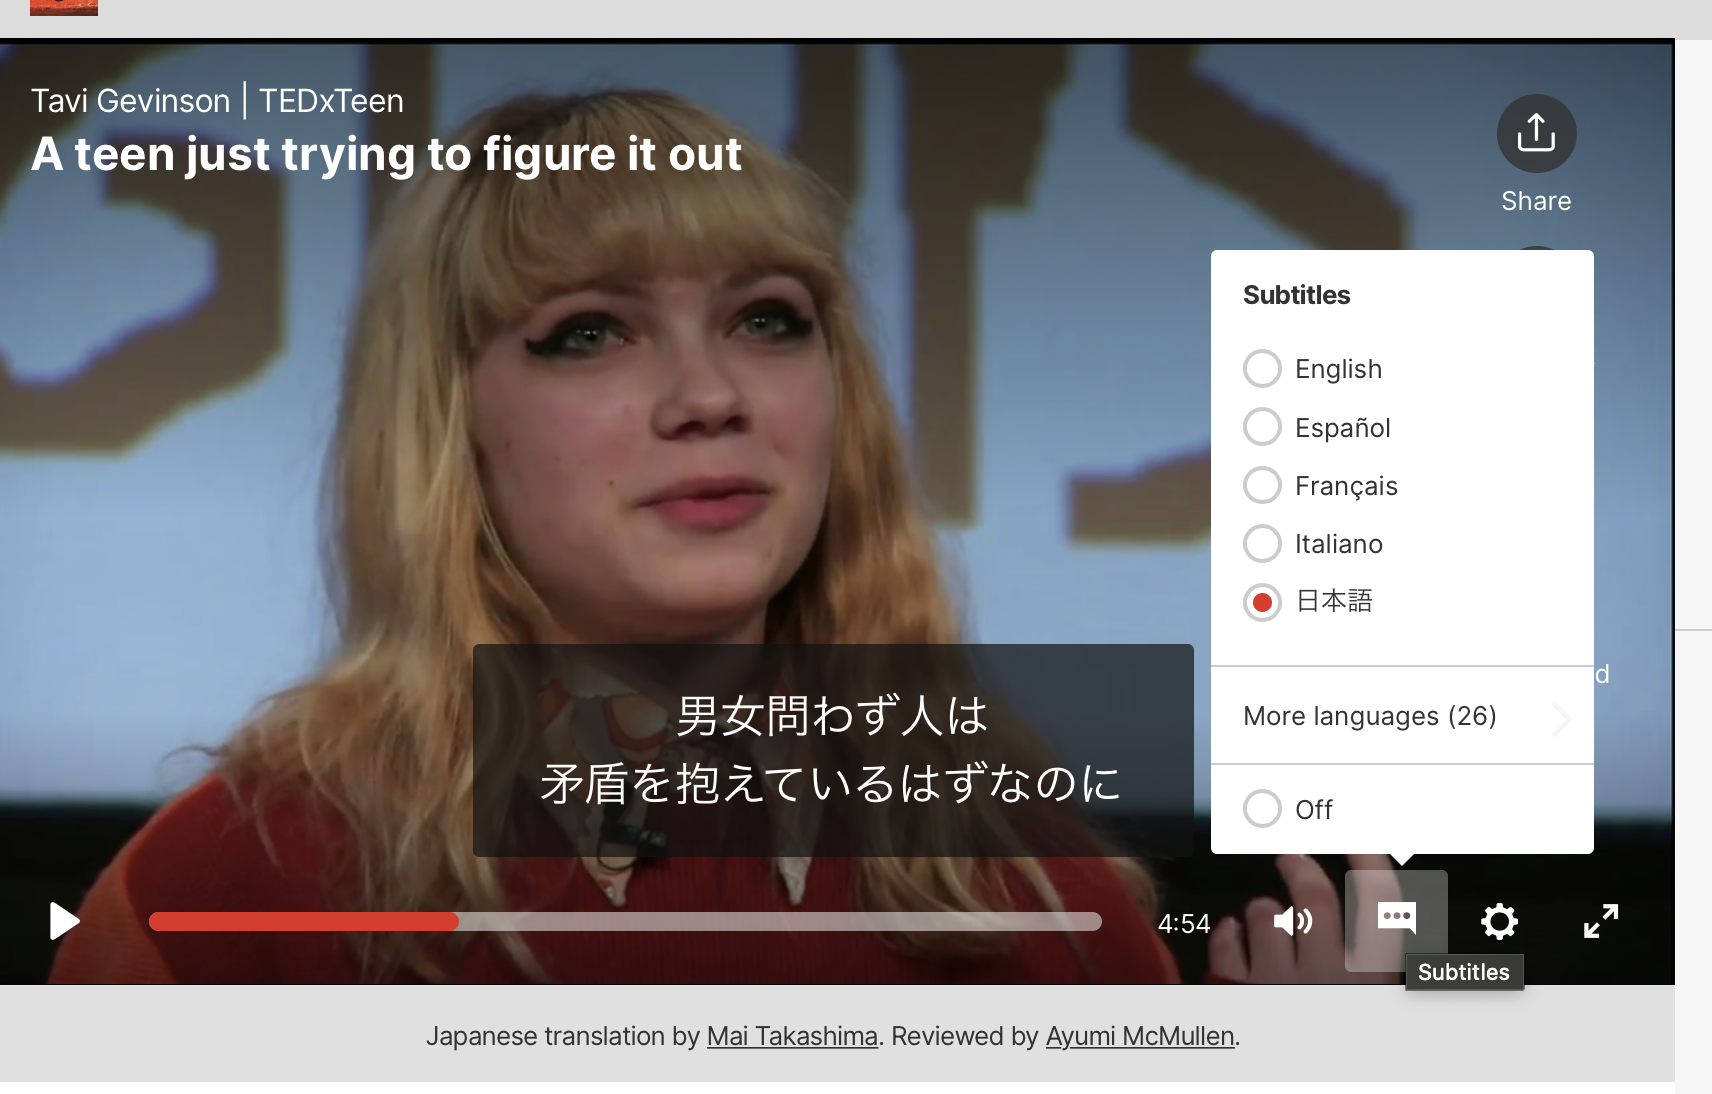Pick Italiano subtitle language
This screenshot has height=1094, width=1712.
point(1263,544)
